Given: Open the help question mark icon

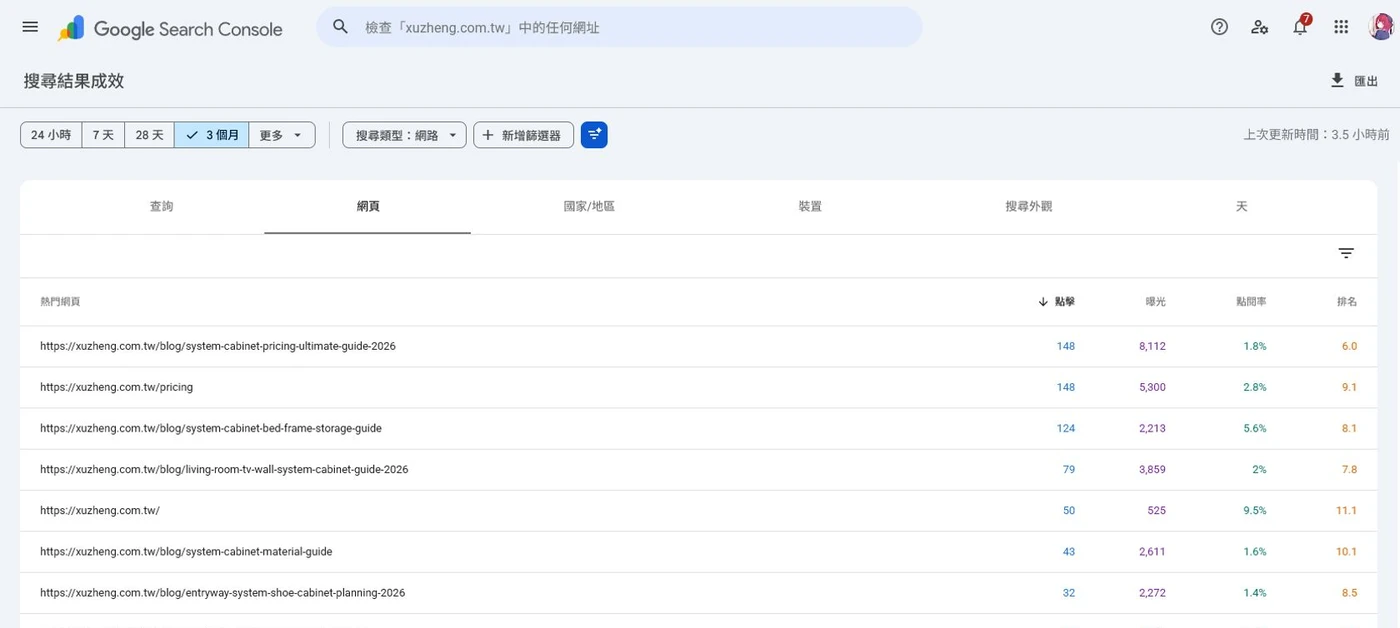Looking at the screenshot, I should pos(1219,27).
